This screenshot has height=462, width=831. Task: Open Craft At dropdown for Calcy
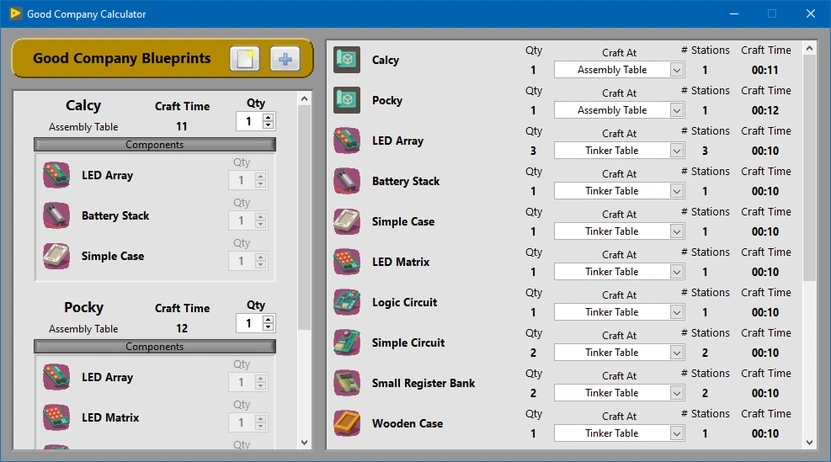(676, 70)
